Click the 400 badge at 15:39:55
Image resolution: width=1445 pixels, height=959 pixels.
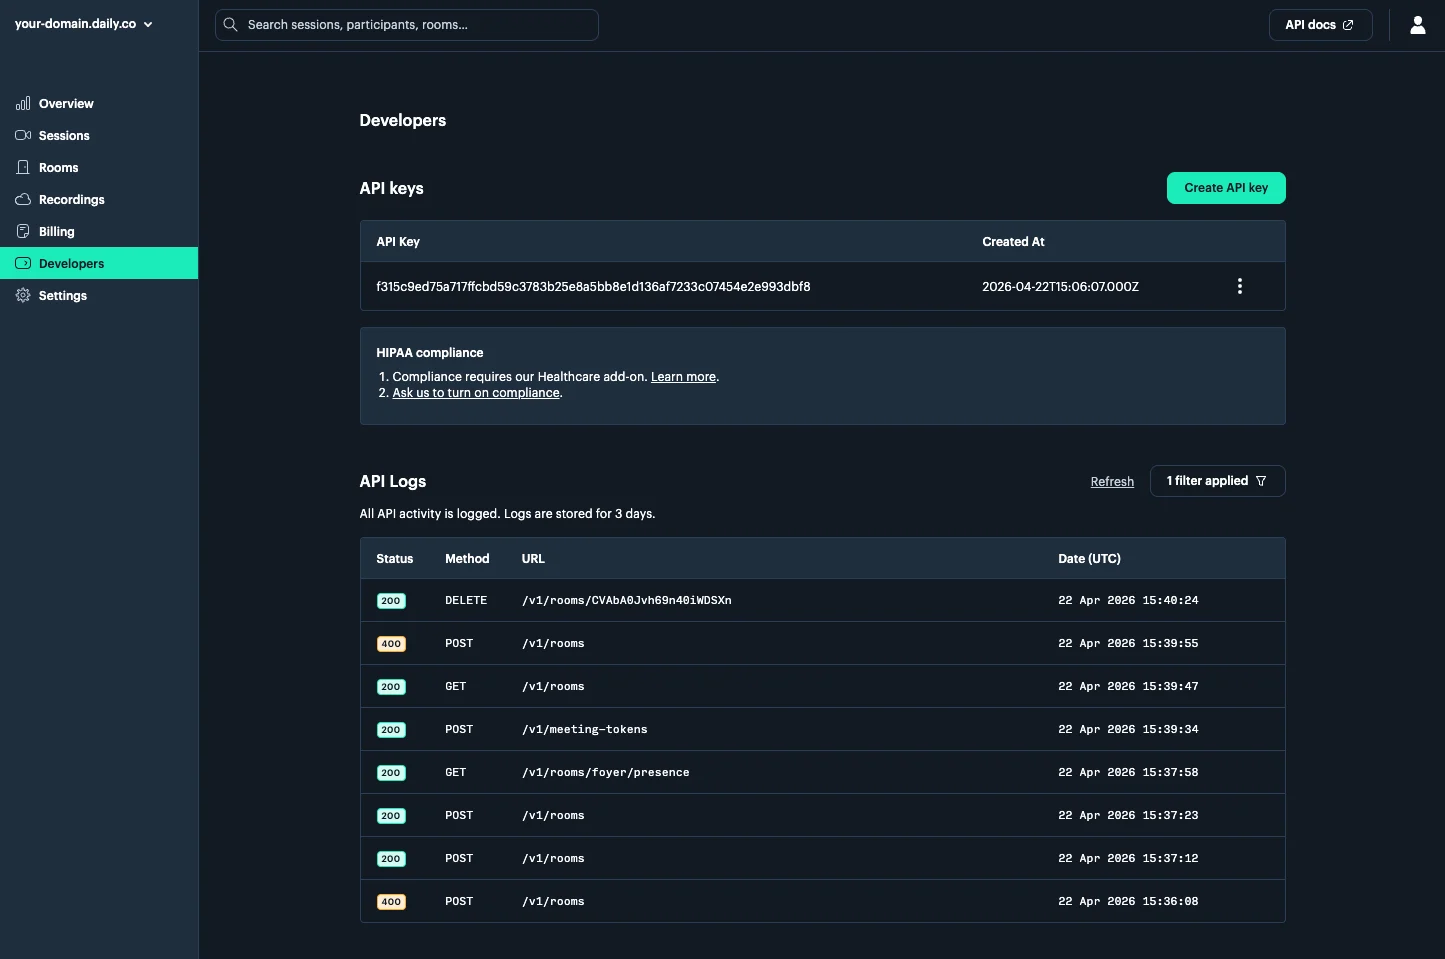(x=391, y=644)
